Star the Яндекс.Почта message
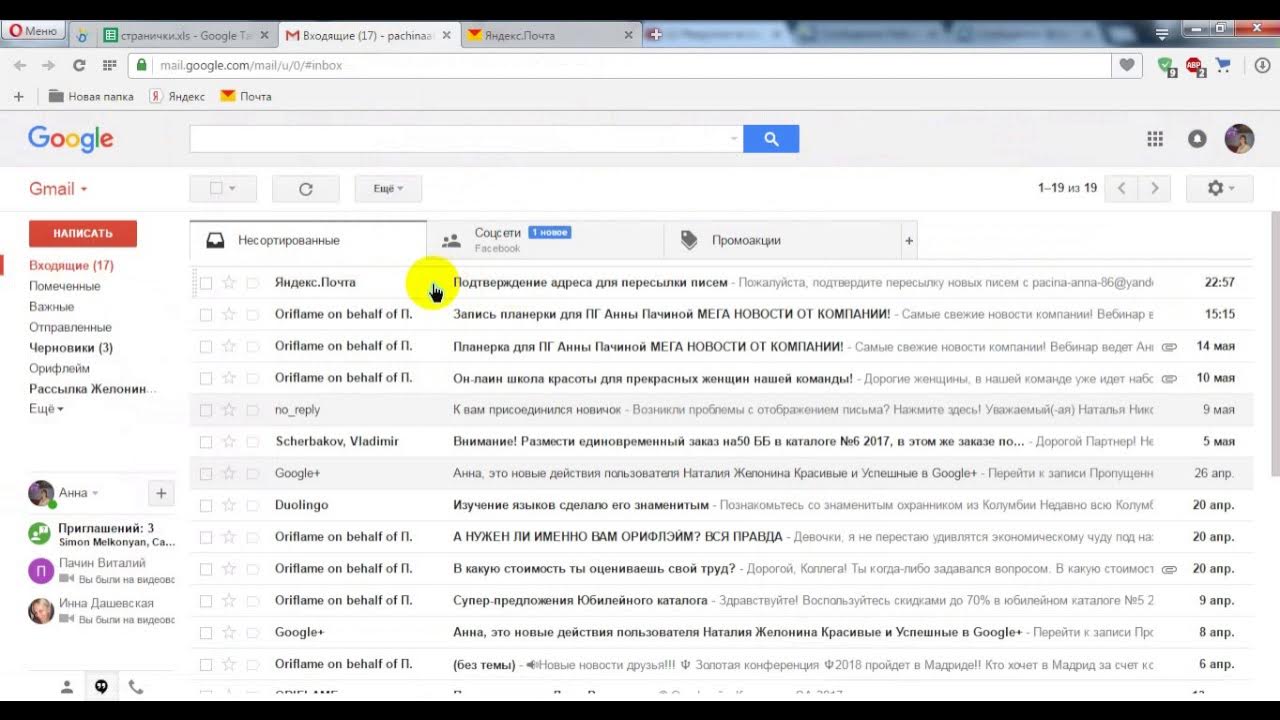 [x=229, y=283]
